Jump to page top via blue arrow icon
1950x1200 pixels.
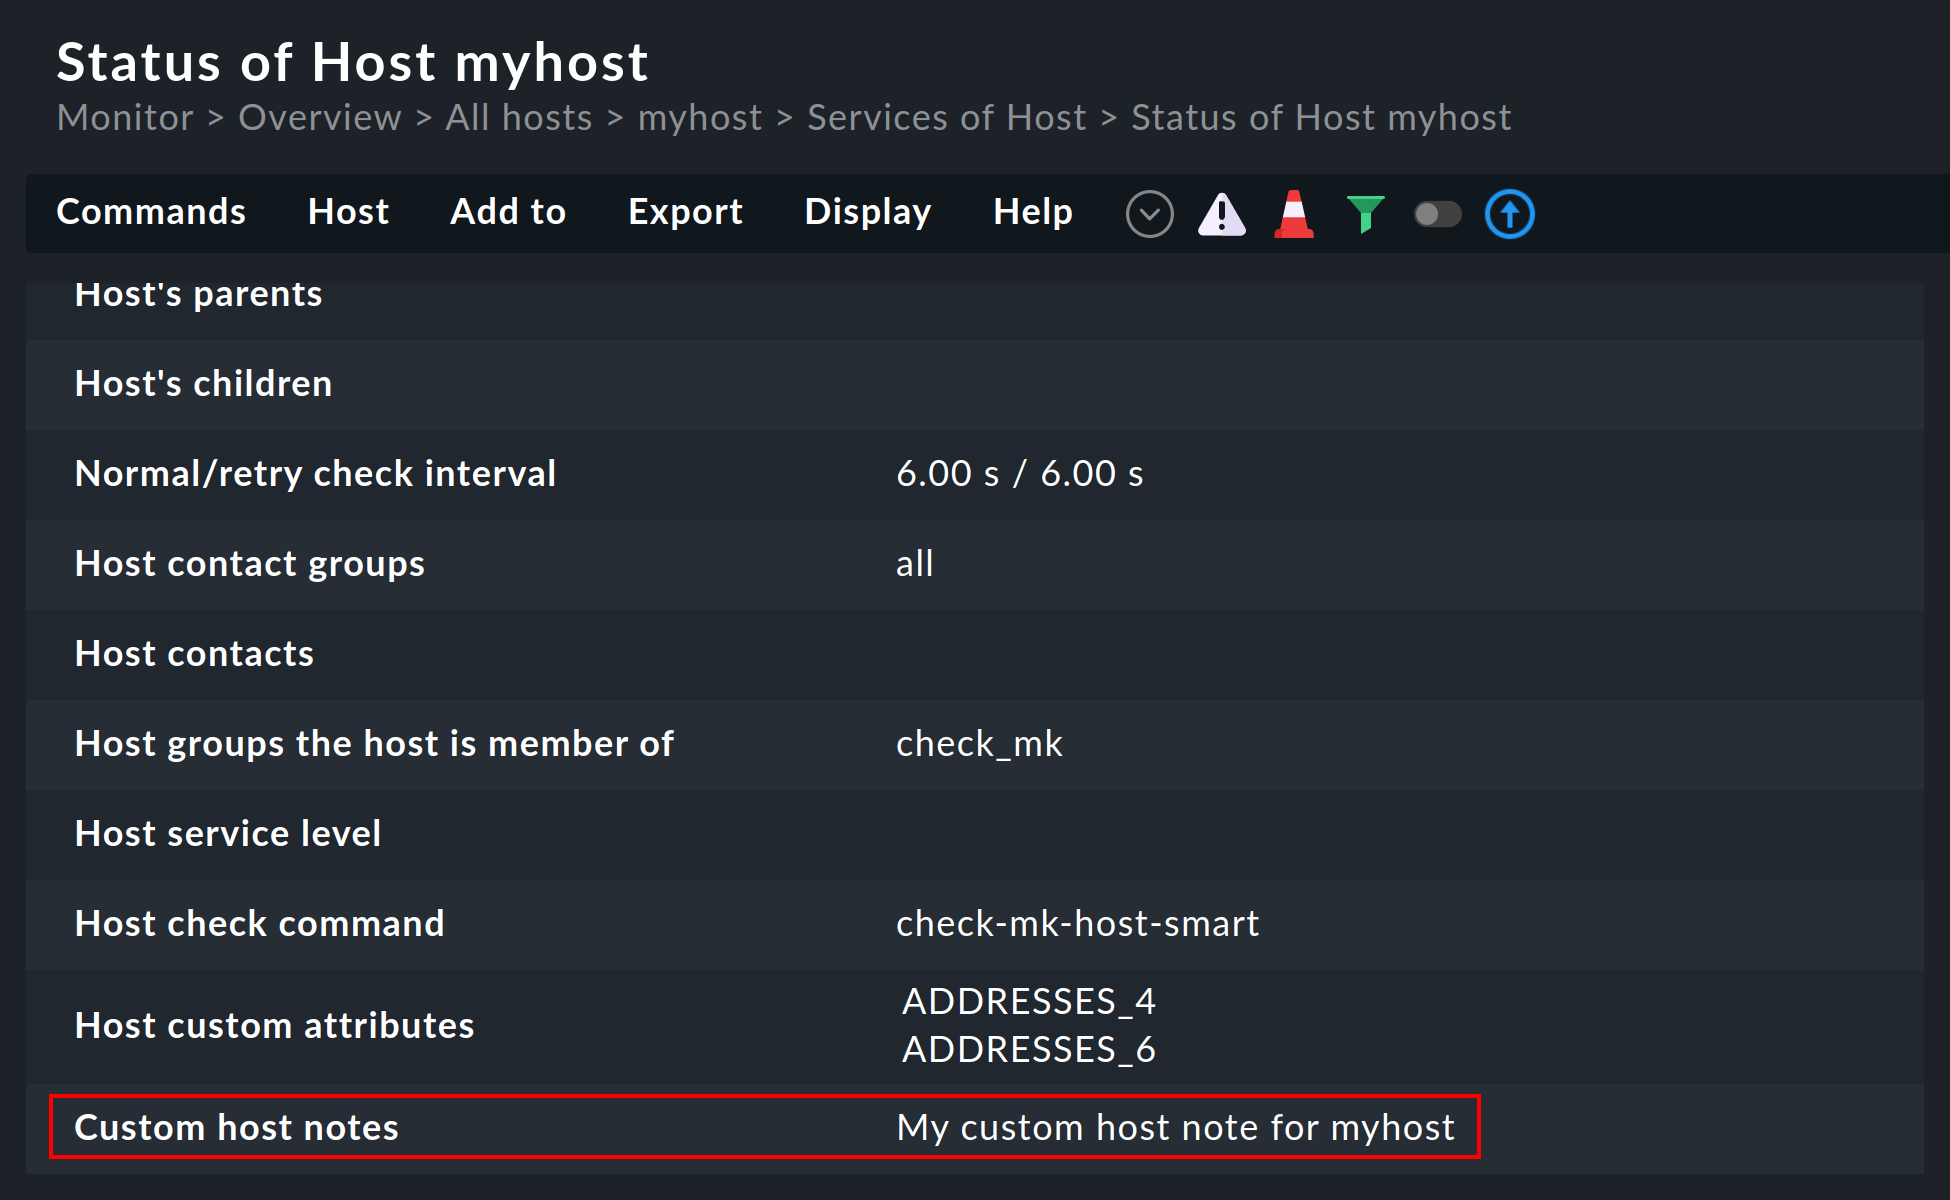tap(1510, 213)
